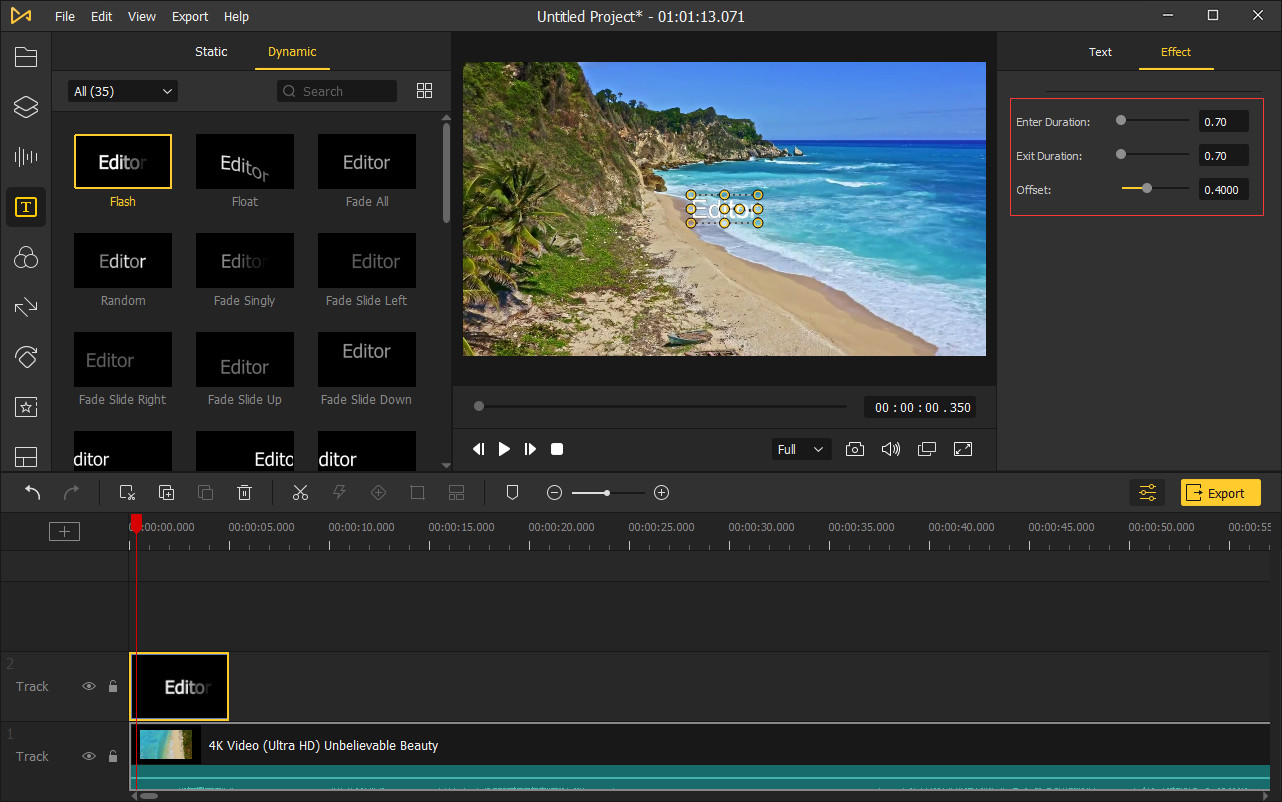
Task: Open the Export menu
Action: pos(189,16)
